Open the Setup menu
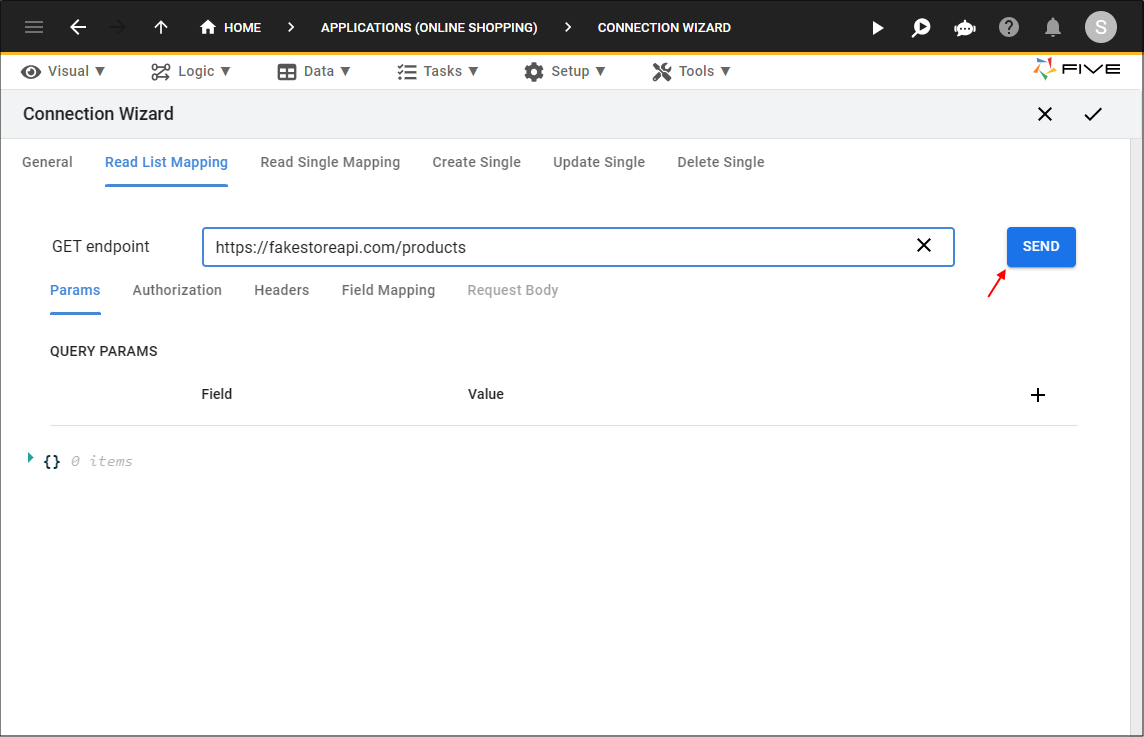 tap(565, 72)
